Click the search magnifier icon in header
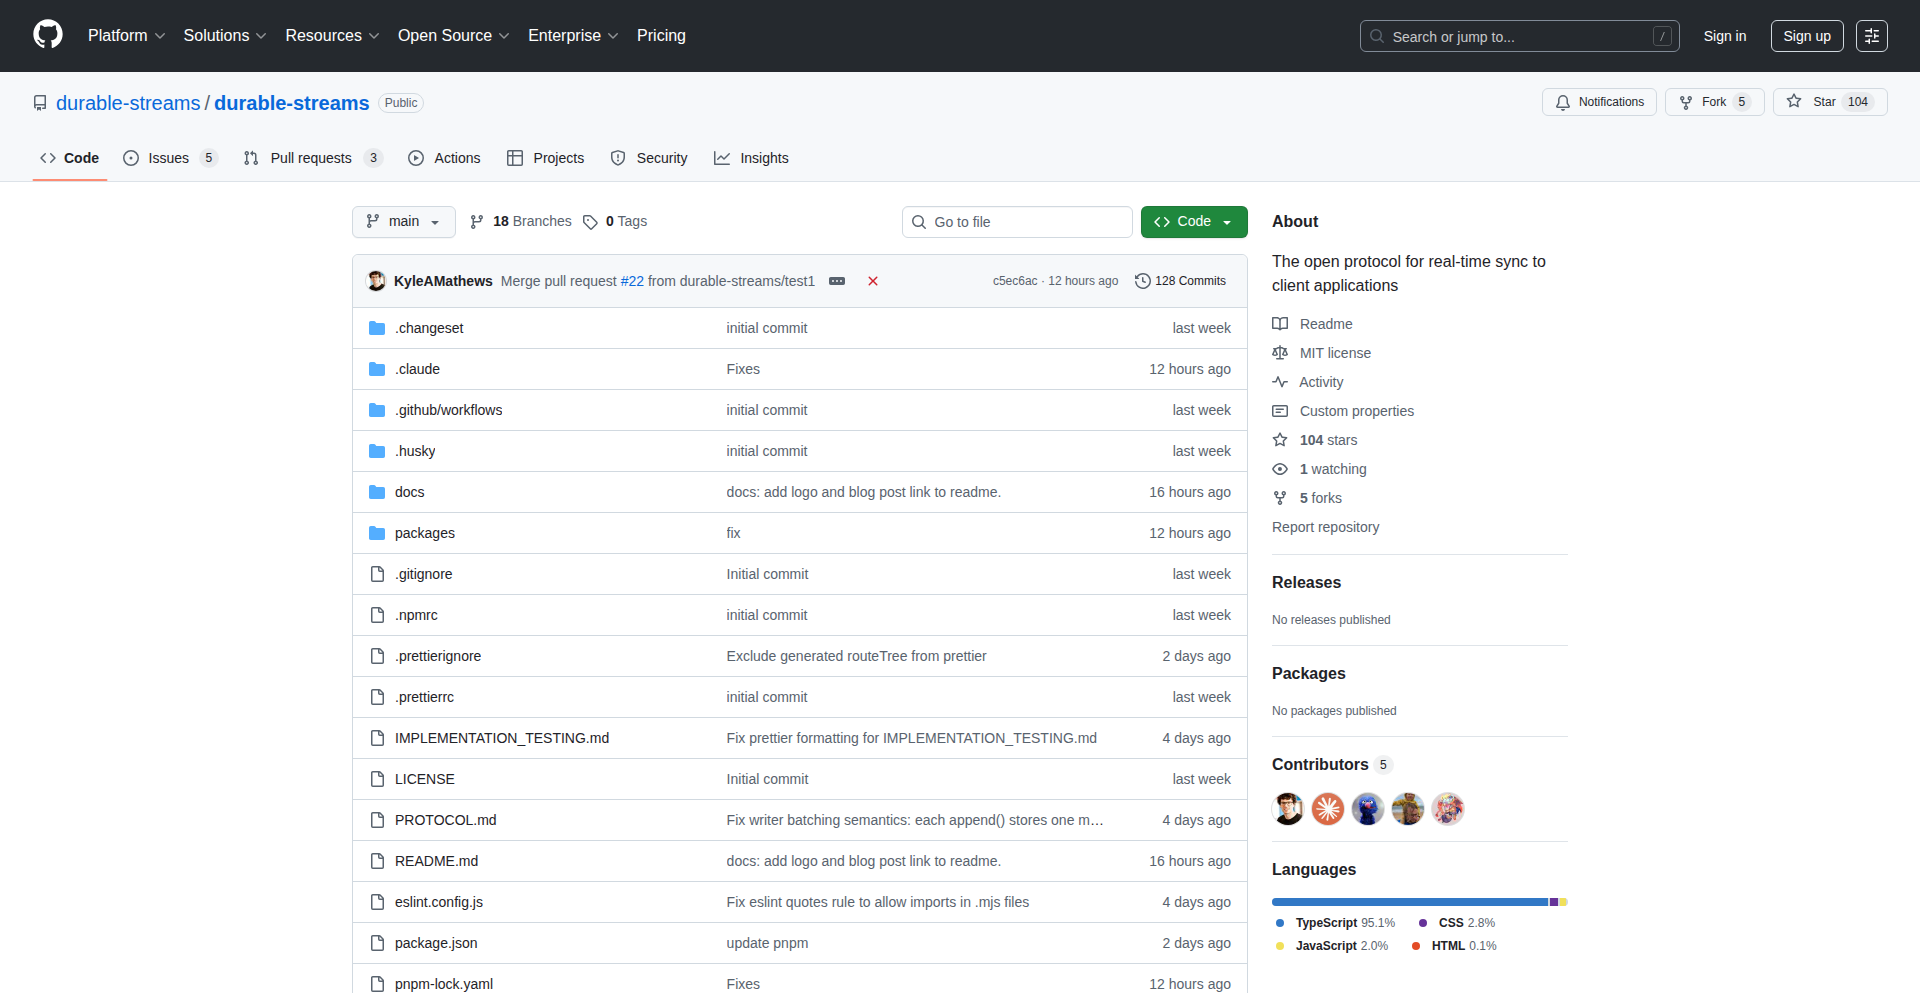1920x993 pixels. tap(1377, 36)
